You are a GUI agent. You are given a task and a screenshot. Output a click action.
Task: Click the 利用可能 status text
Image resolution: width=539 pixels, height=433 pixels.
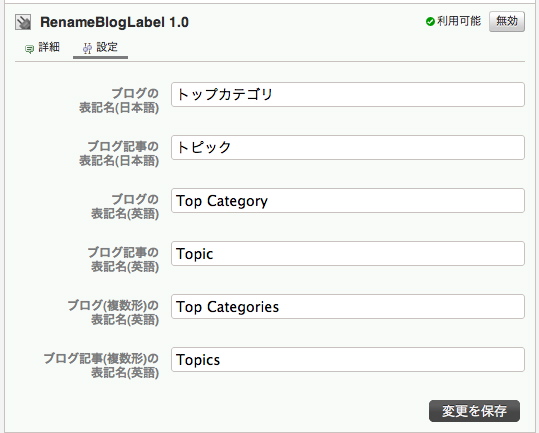click(459, 21)
